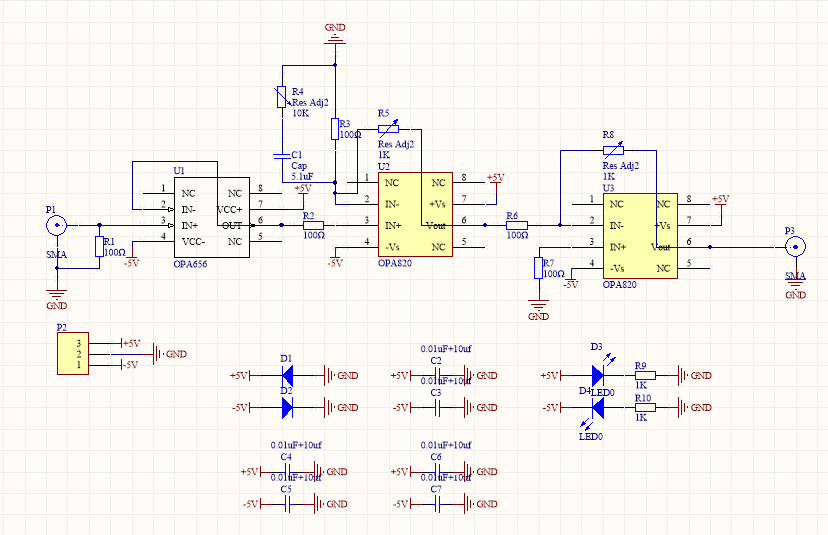
Task: Select the 10K value under R4
Action: point(300,113)
